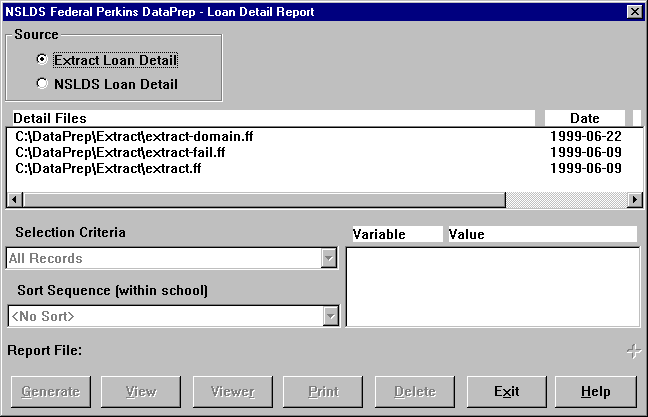Click the horizontal scrollbar thumb in file list
Screen dimensions: 648x417
click(264, 200)
